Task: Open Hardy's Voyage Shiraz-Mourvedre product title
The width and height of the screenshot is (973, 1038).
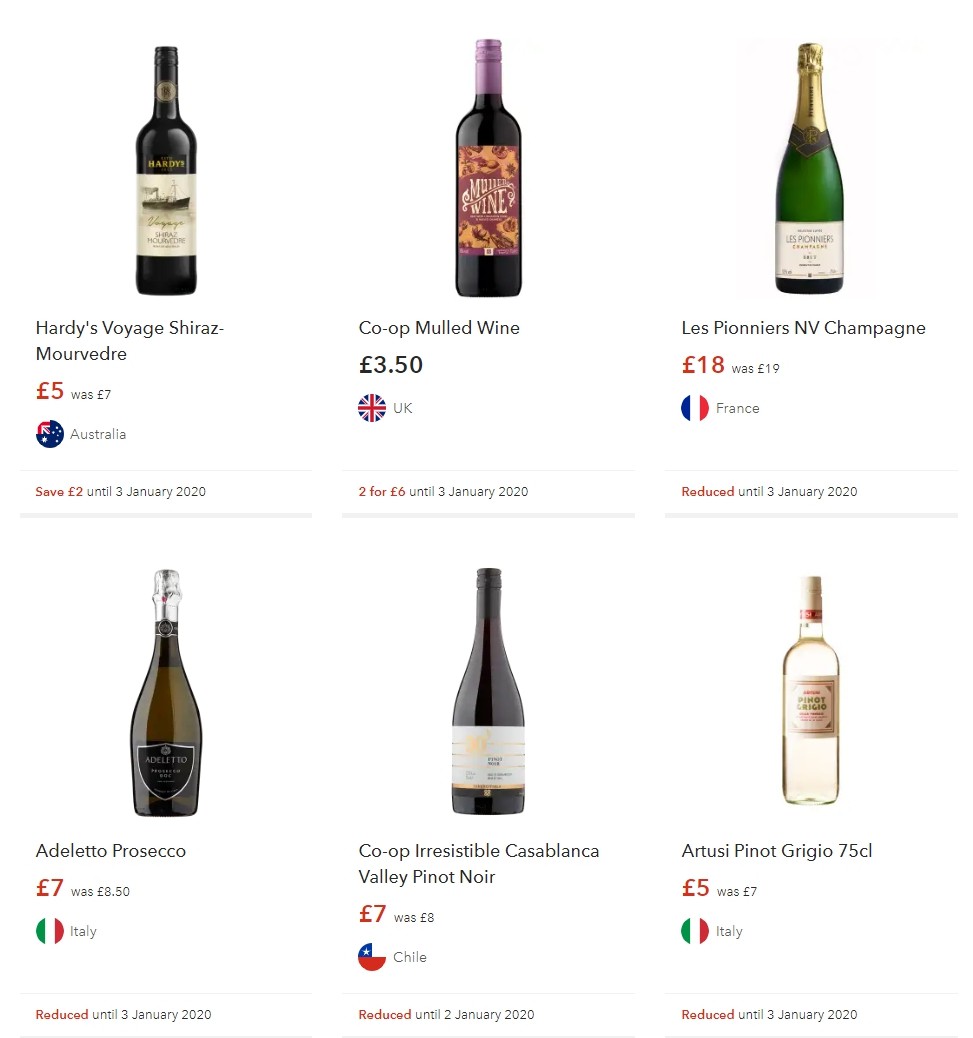Action: (x=129, y=341)
